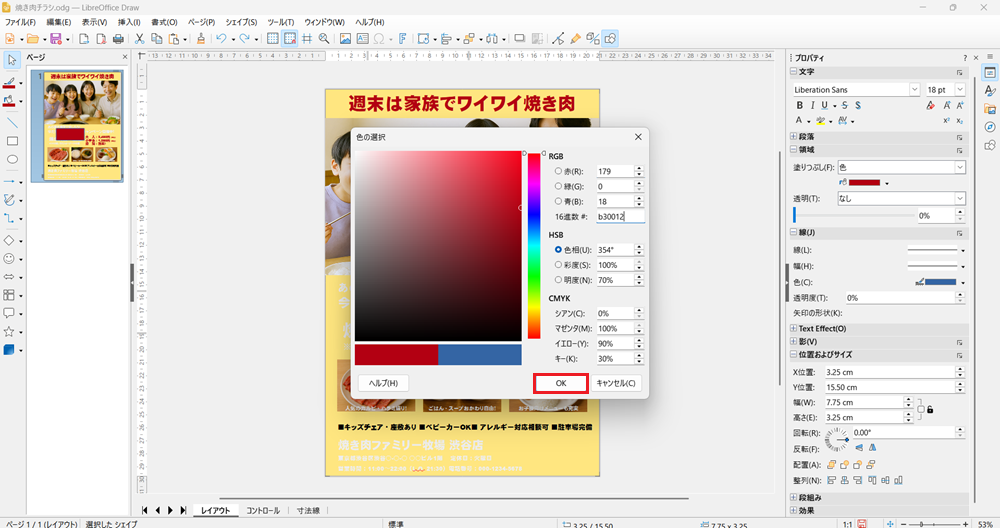Image resolution: width=1000 pixels, height=528 pixels.
Task: Confirm color with OK button
Action: coord(561,383)
